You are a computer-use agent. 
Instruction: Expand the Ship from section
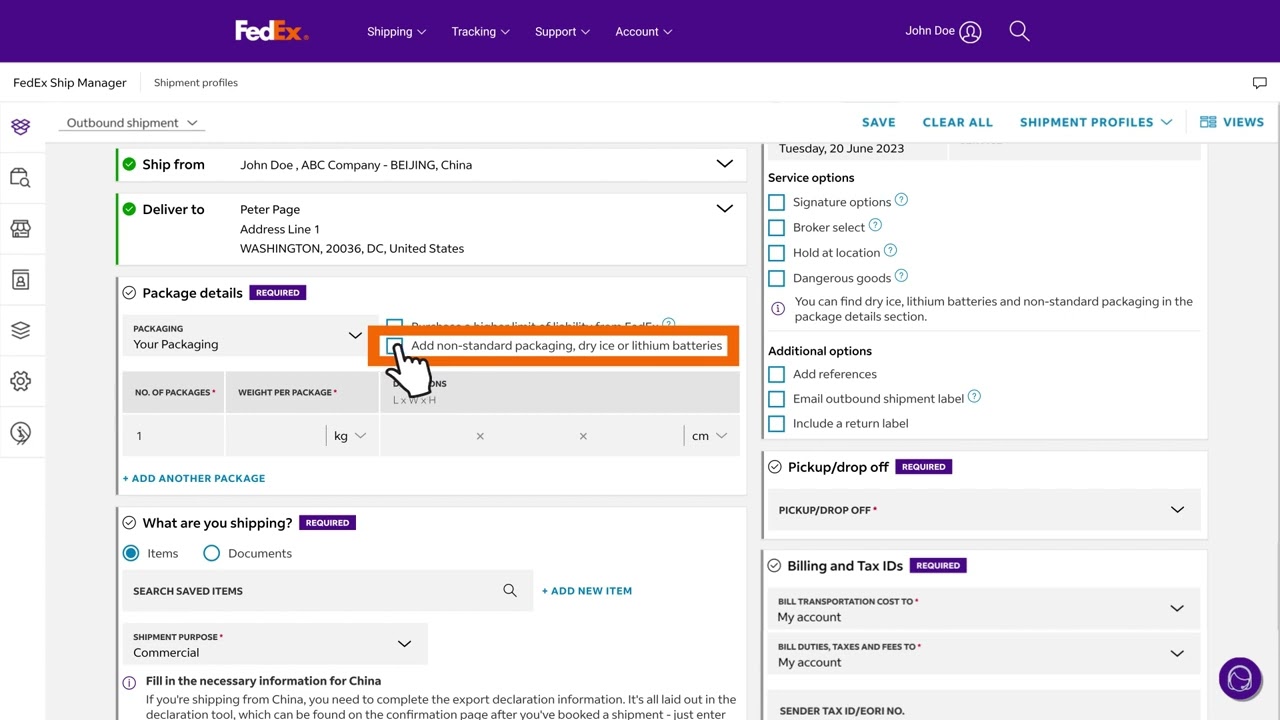(x=724, y=164)
